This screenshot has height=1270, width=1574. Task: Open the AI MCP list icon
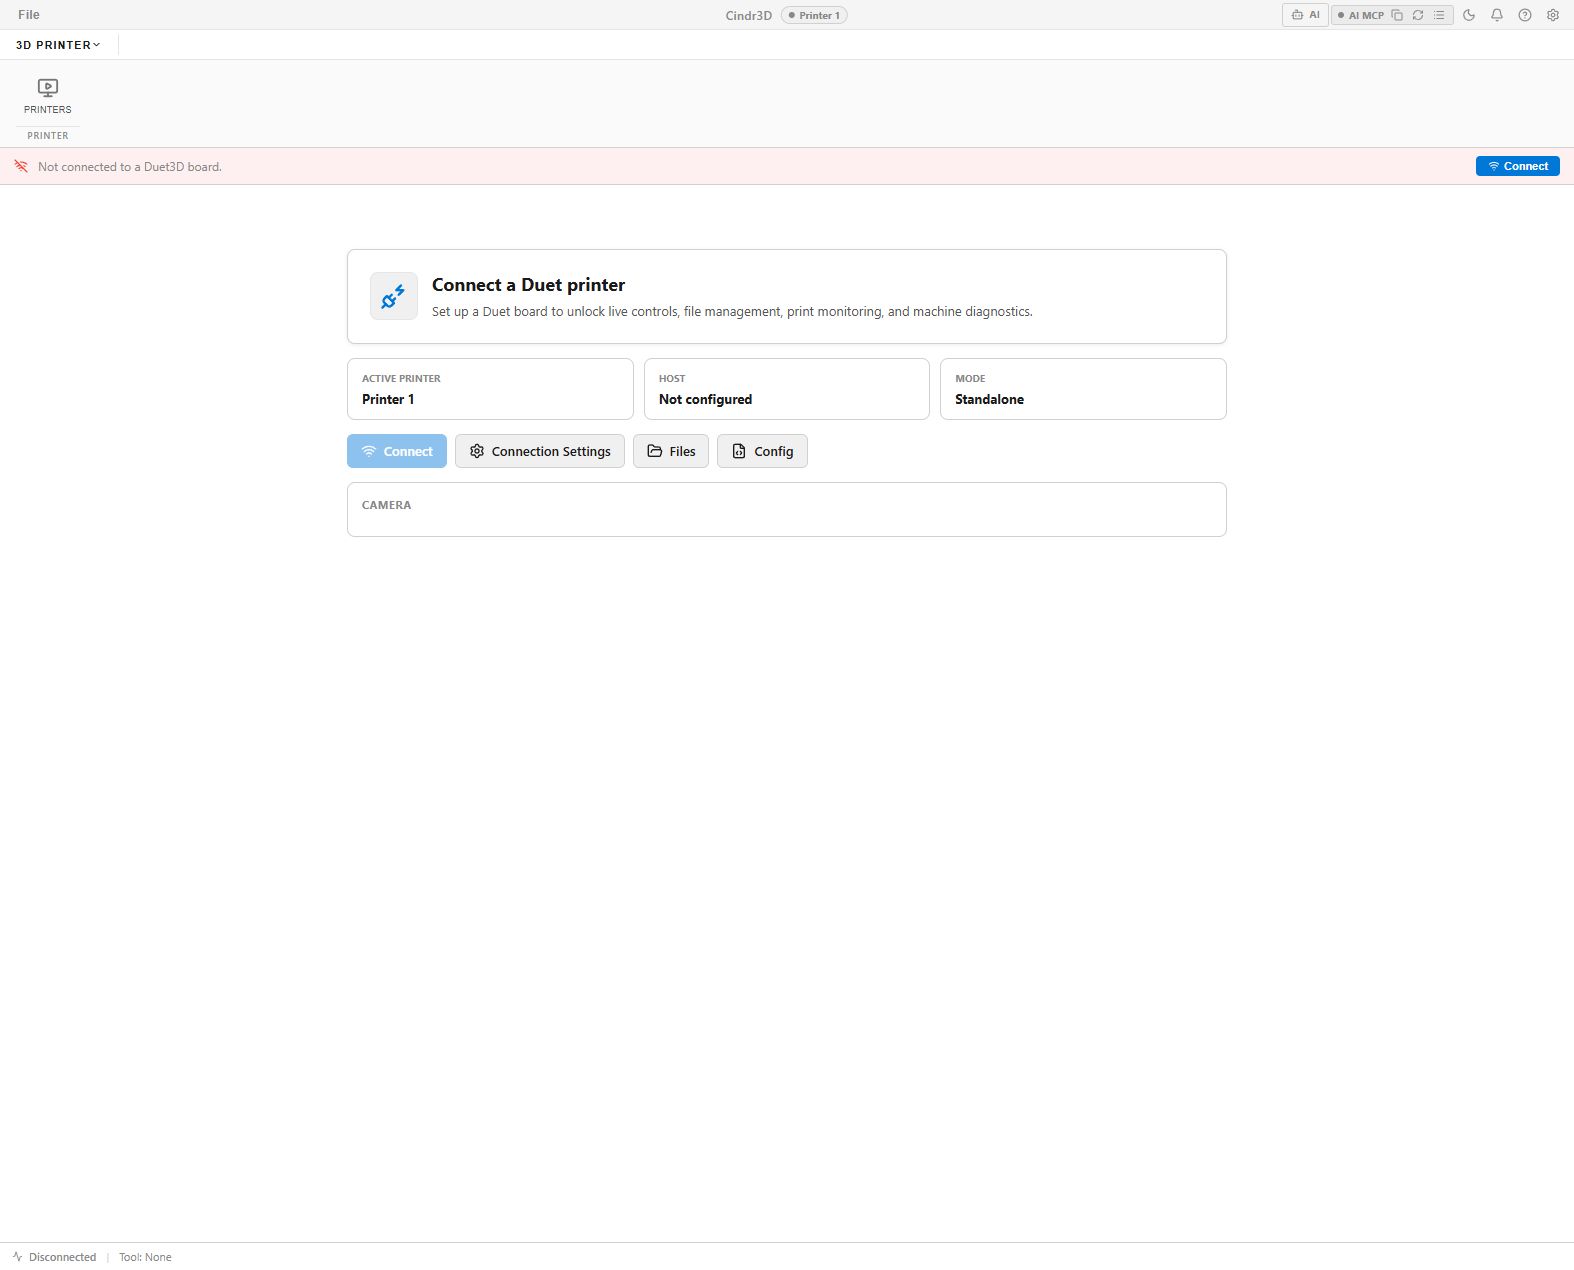[1439, 15]
